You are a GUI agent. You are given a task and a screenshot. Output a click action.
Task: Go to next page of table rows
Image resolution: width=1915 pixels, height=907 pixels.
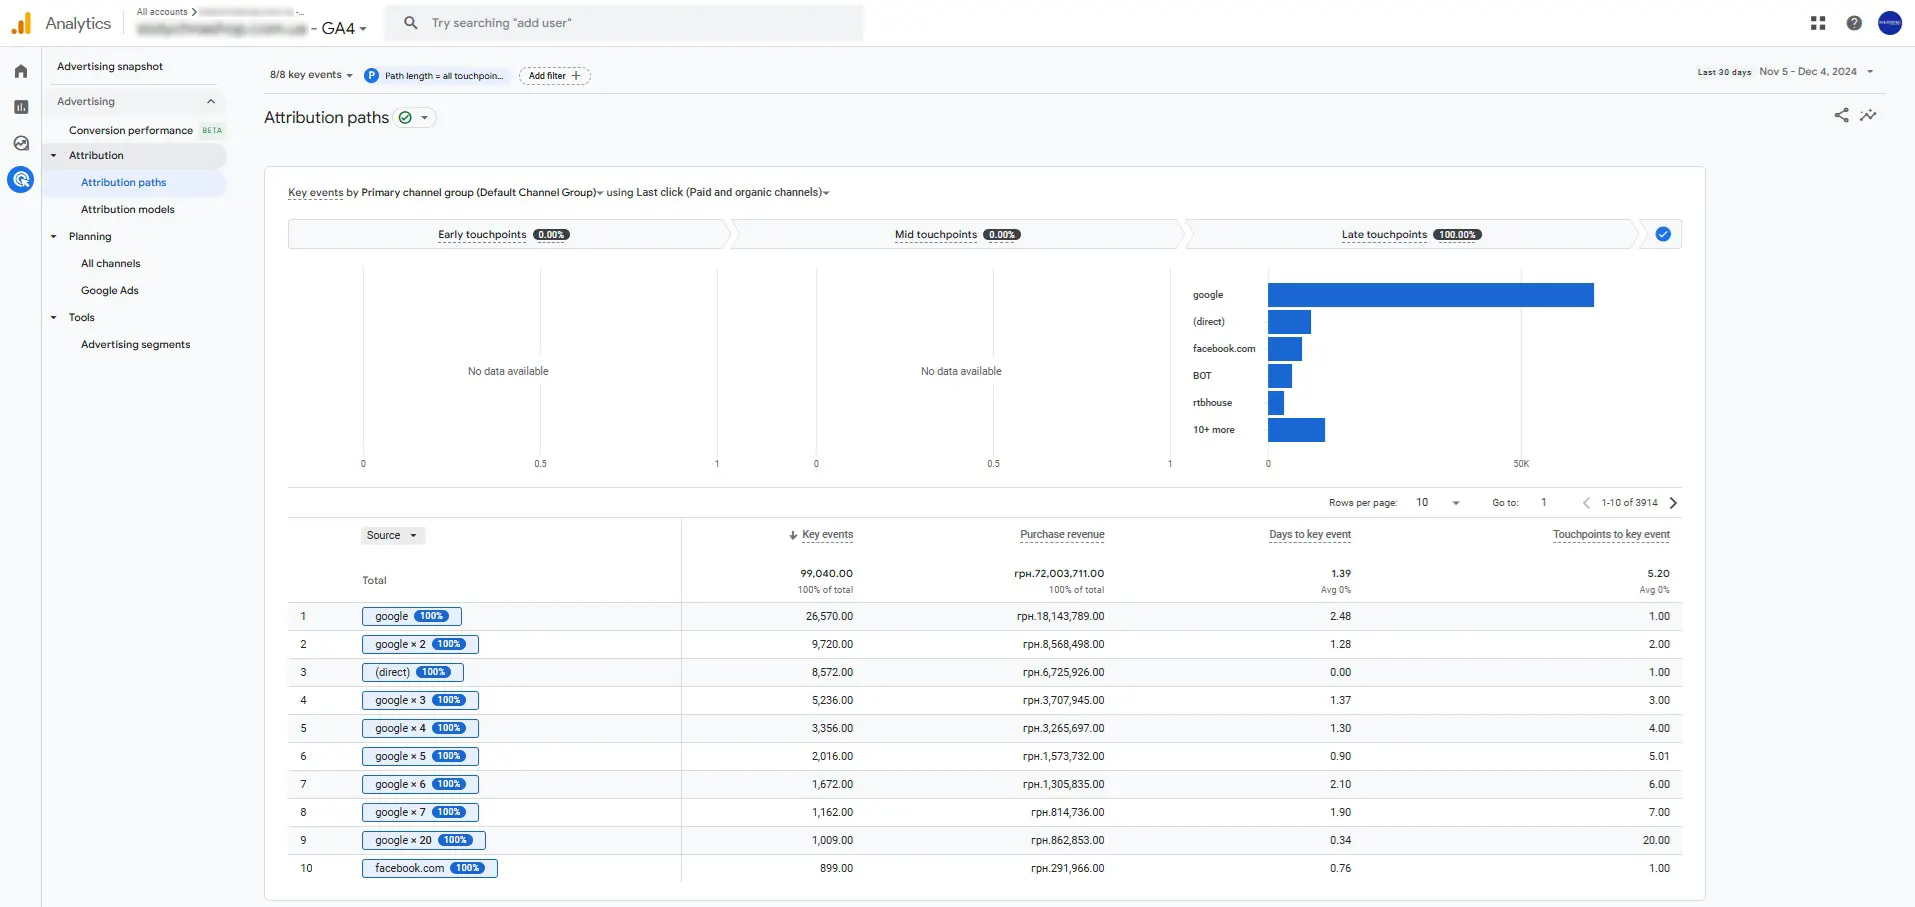[1674, 503]
